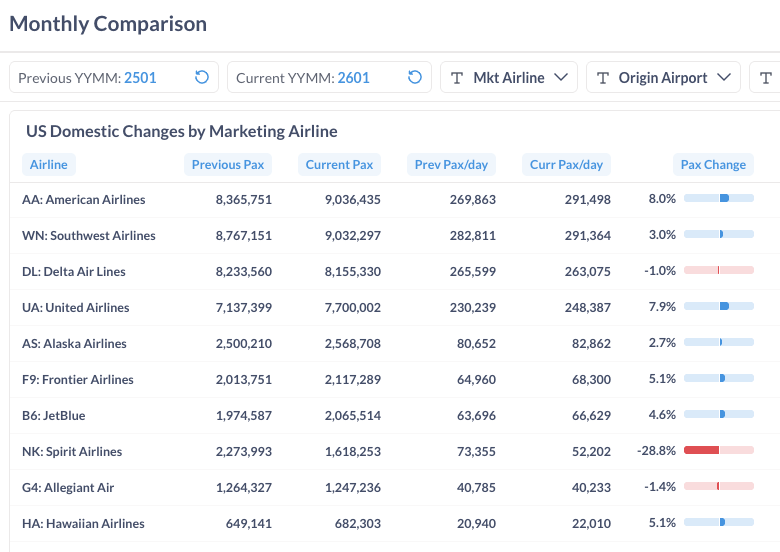The image size is (780, 552).
Task: Click the Origin Airport text-type icon
Action: (x=603, y=78)
